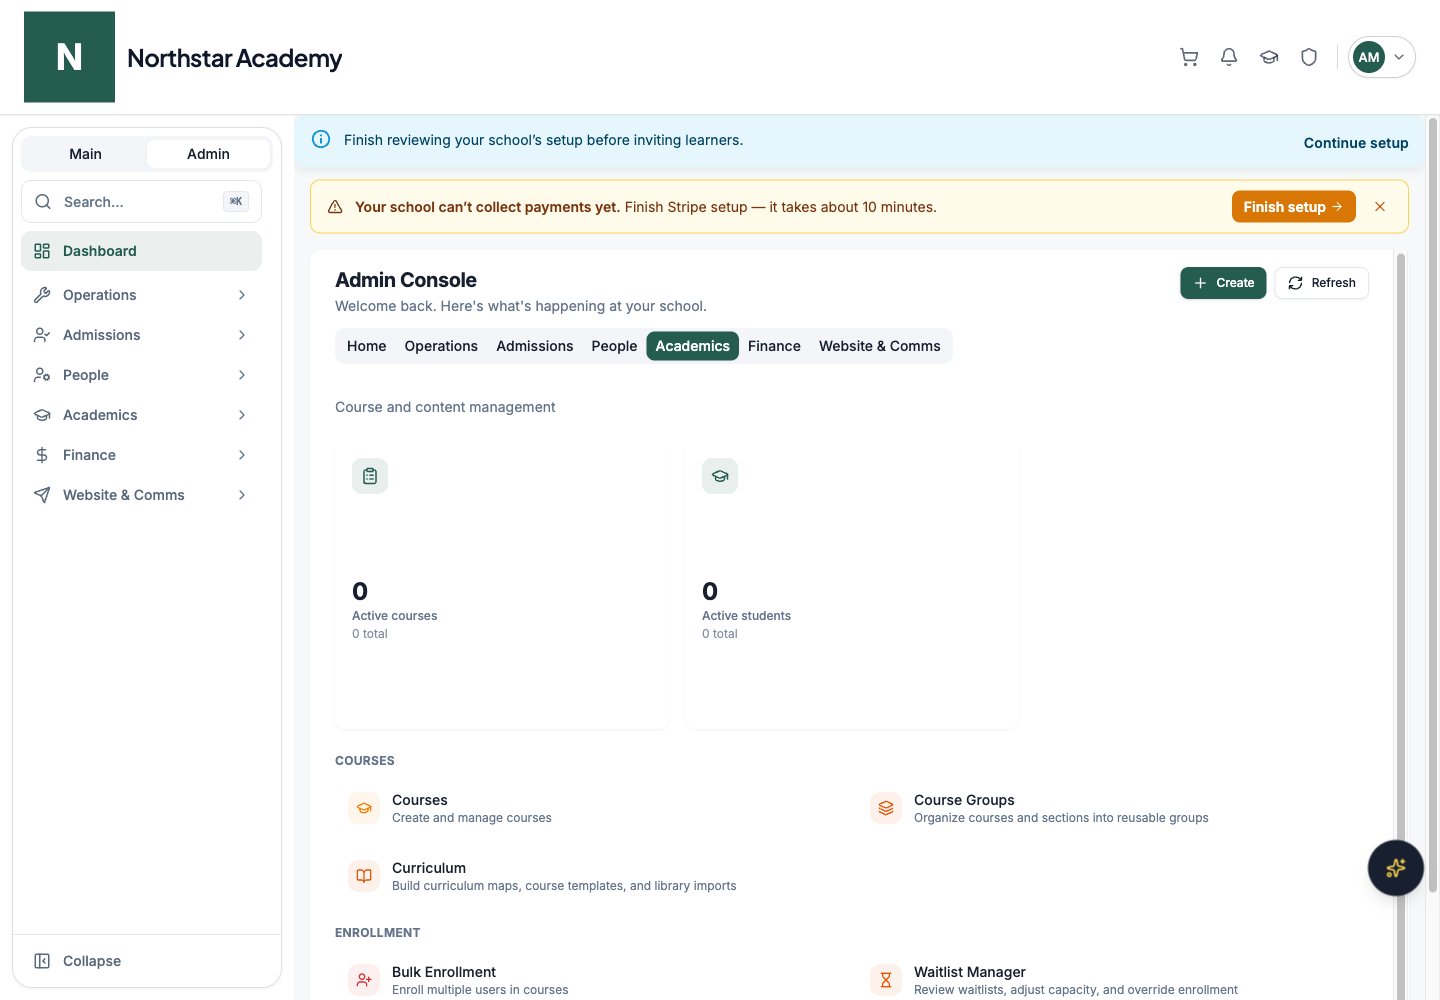Select the People tab in Admin Console

point(614,346)
